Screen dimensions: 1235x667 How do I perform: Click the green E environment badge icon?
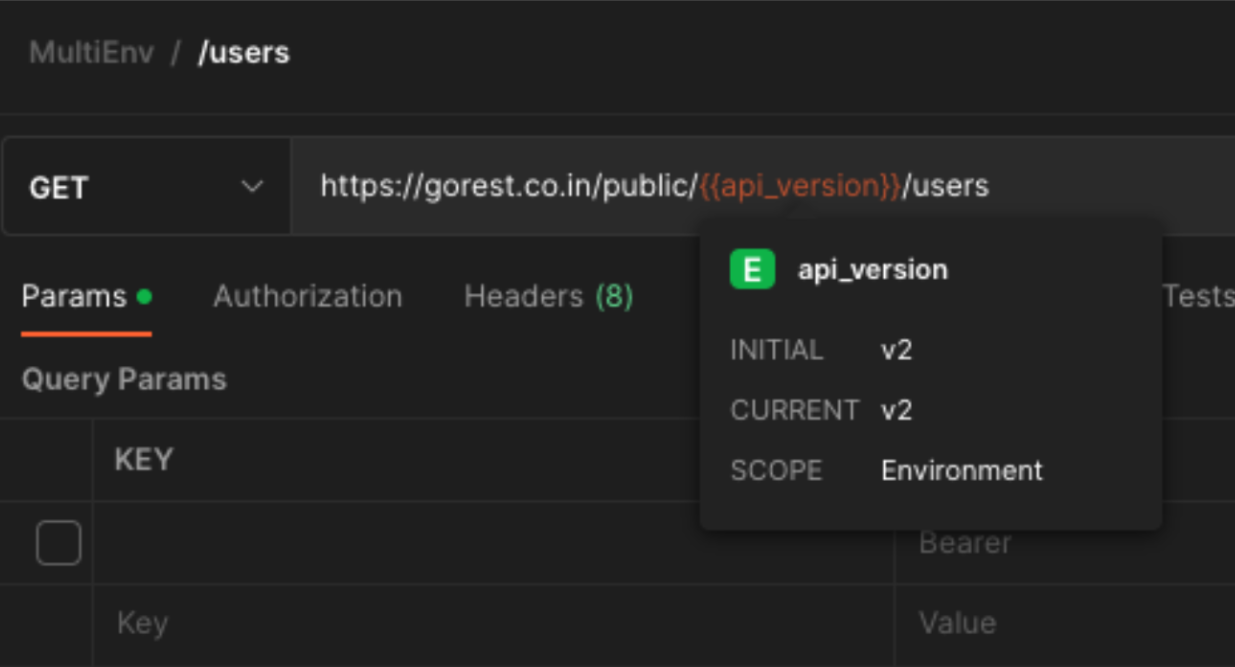click(752, 270)
